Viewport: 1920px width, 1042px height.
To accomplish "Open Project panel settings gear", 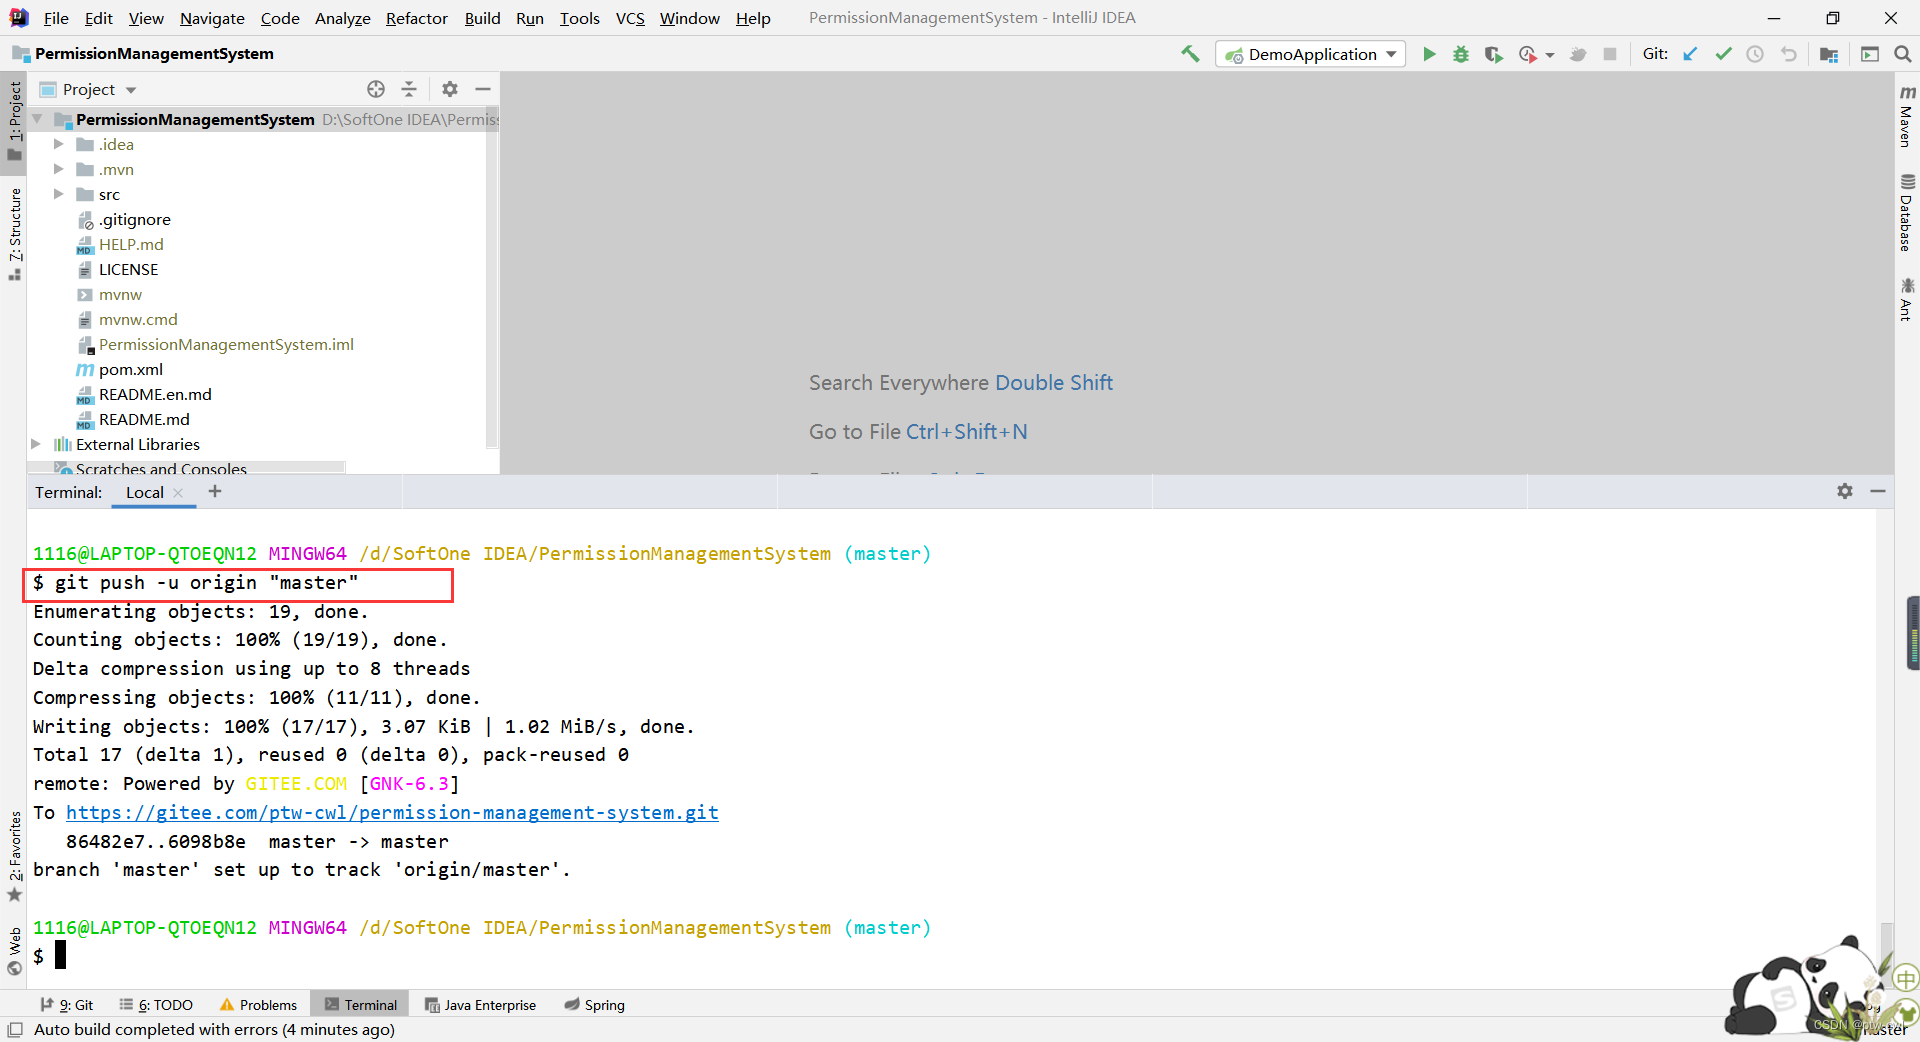I will click(450, 89).
